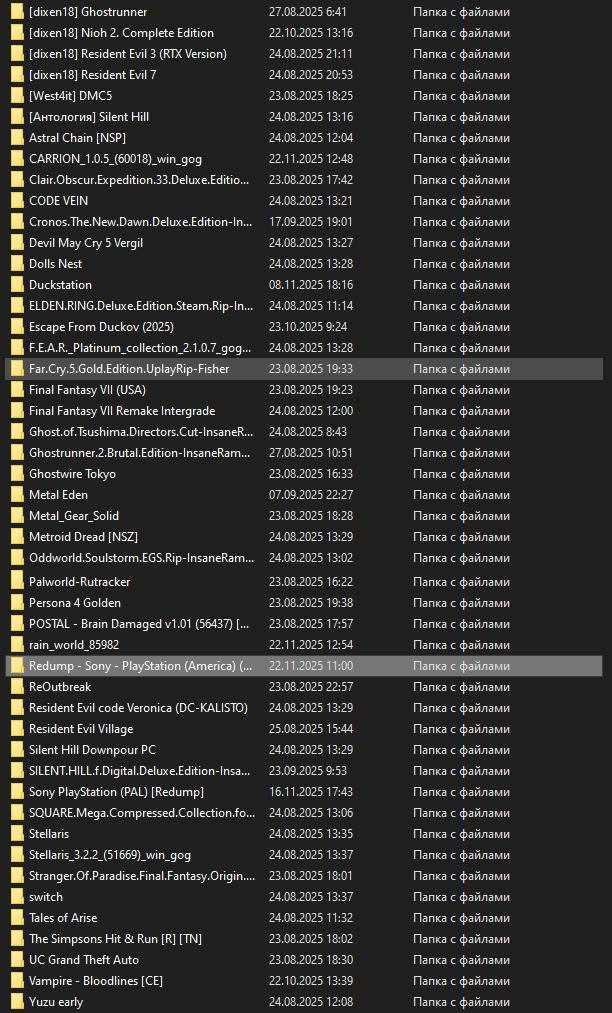
Task: Select The Simpsons Hit & Run [R] [TN]
Action: pyautogui.click(x=116, y=939)
